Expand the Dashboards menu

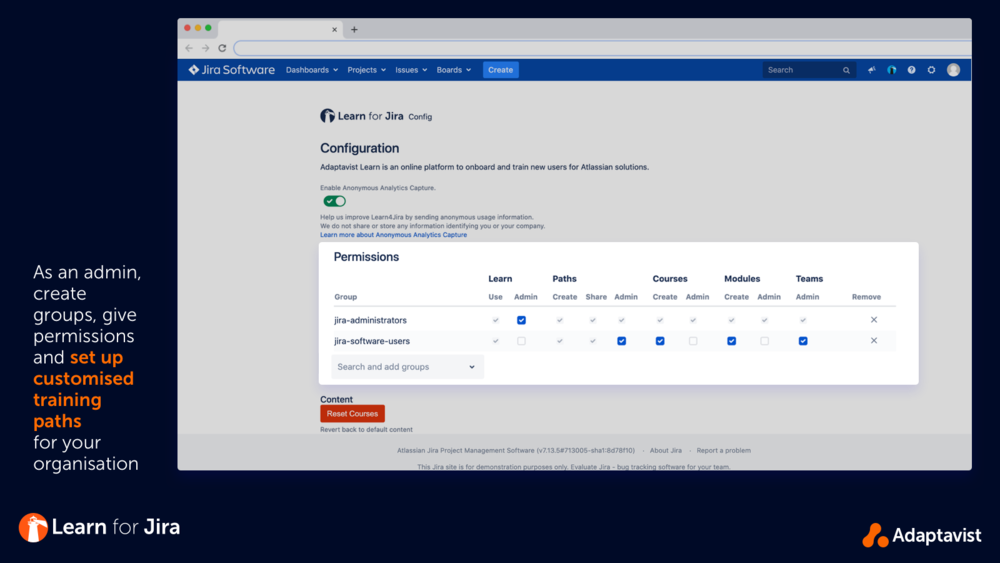[x=312, y=70]
